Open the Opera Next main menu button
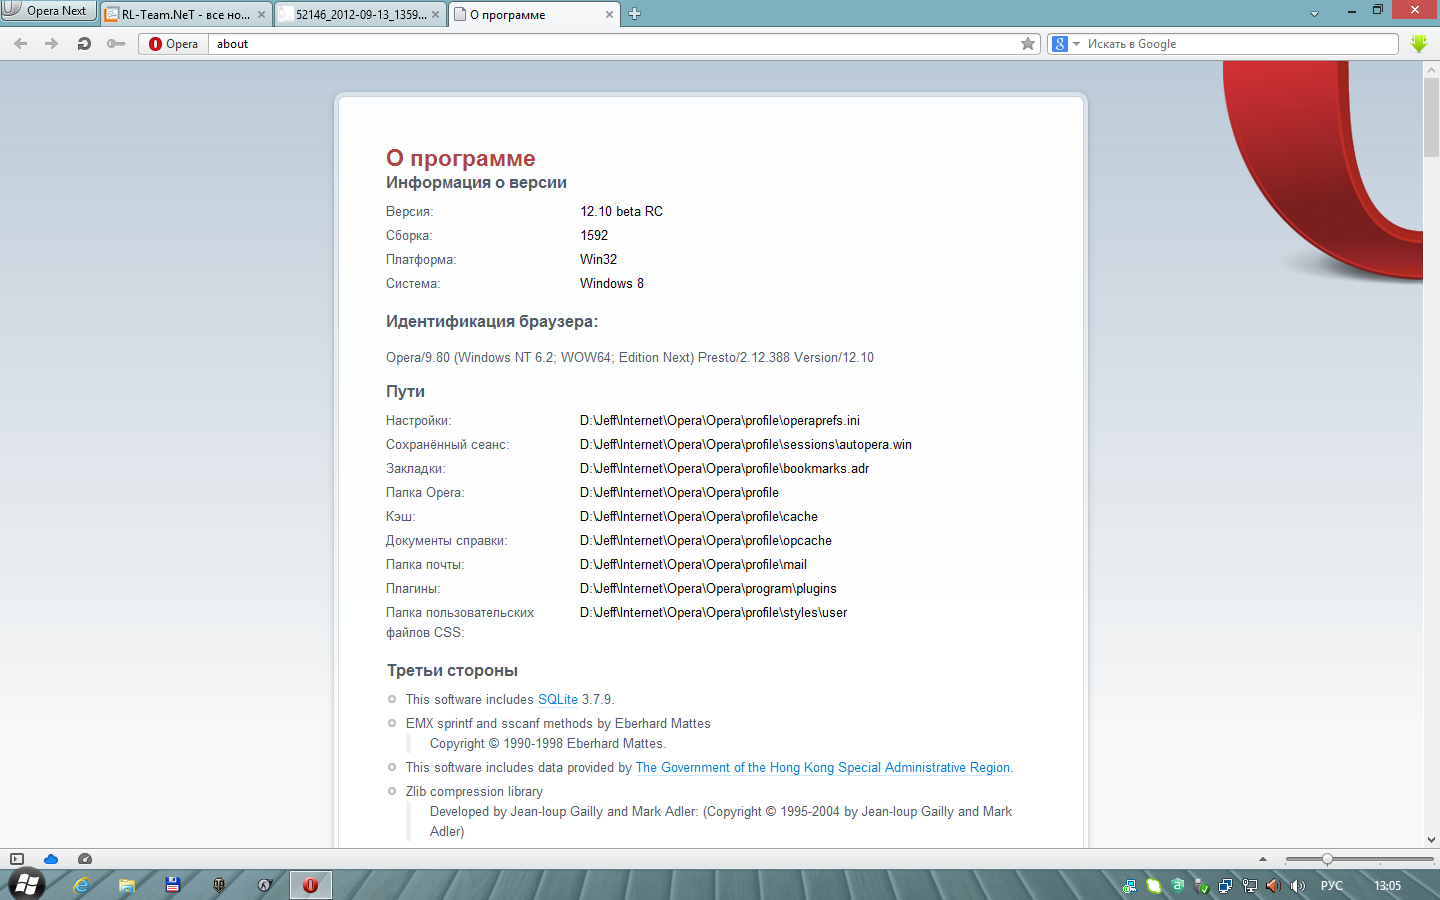Screen dimensions: 1440x900 tap(48, 11)
